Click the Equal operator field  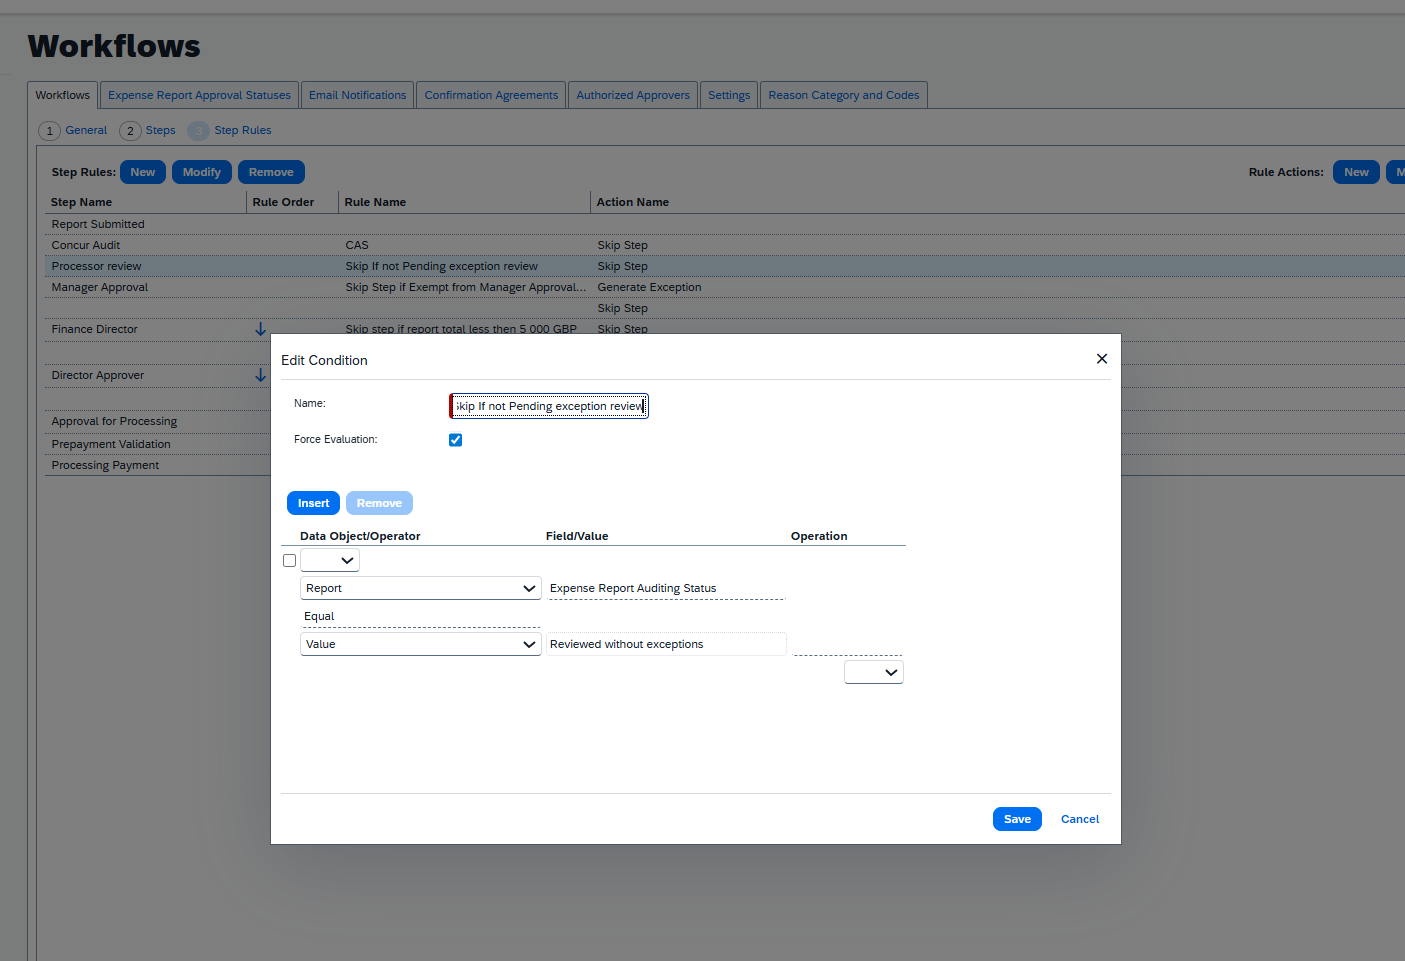420,617
